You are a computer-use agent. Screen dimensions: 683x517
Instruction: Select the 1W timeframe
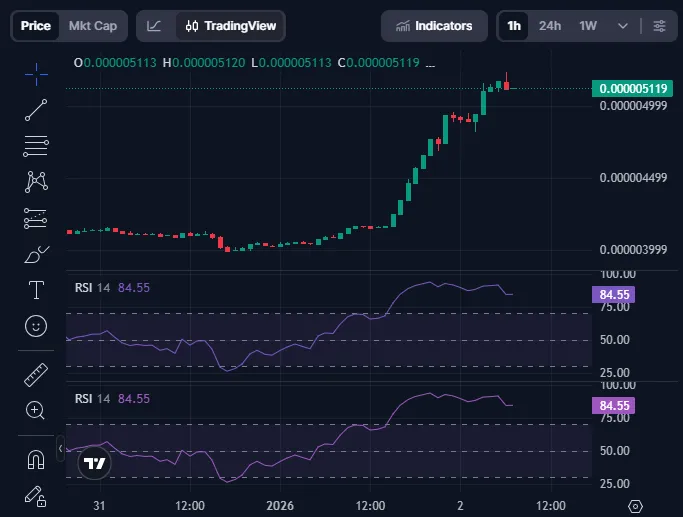(588, 26)
